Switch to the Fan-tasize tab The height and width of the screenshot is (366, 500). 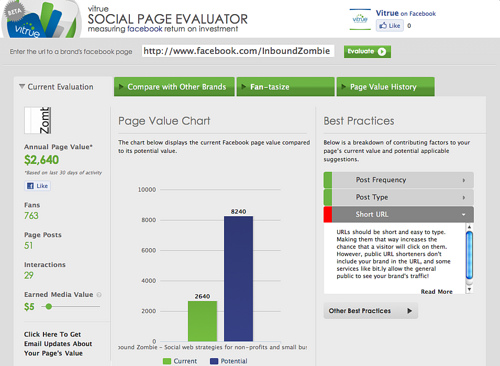285,87
